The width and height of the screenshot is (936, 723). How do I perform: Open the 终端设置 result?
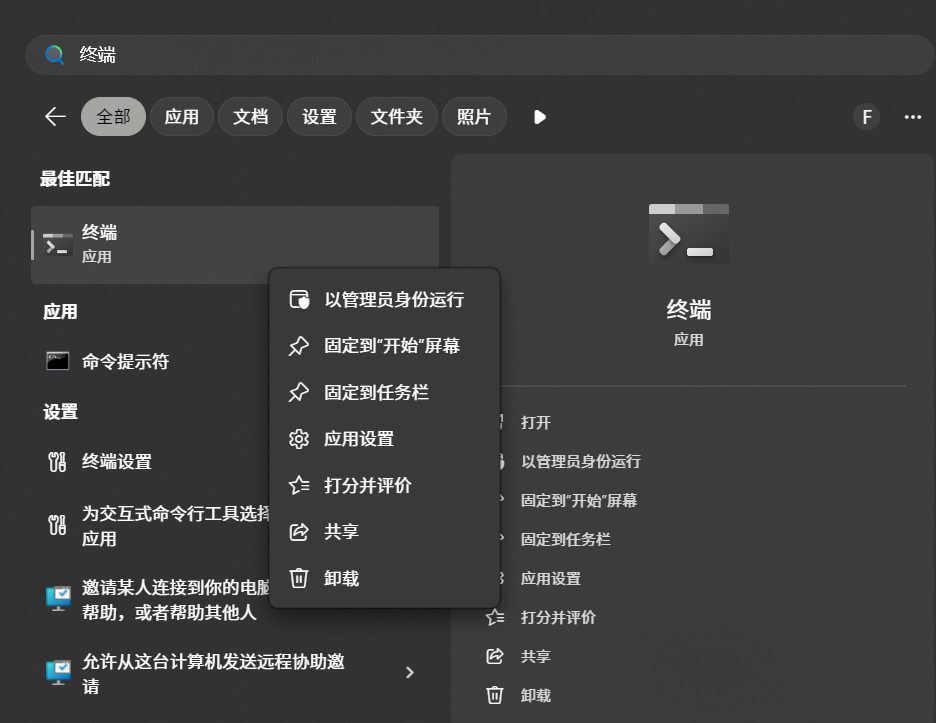[116, 462]
